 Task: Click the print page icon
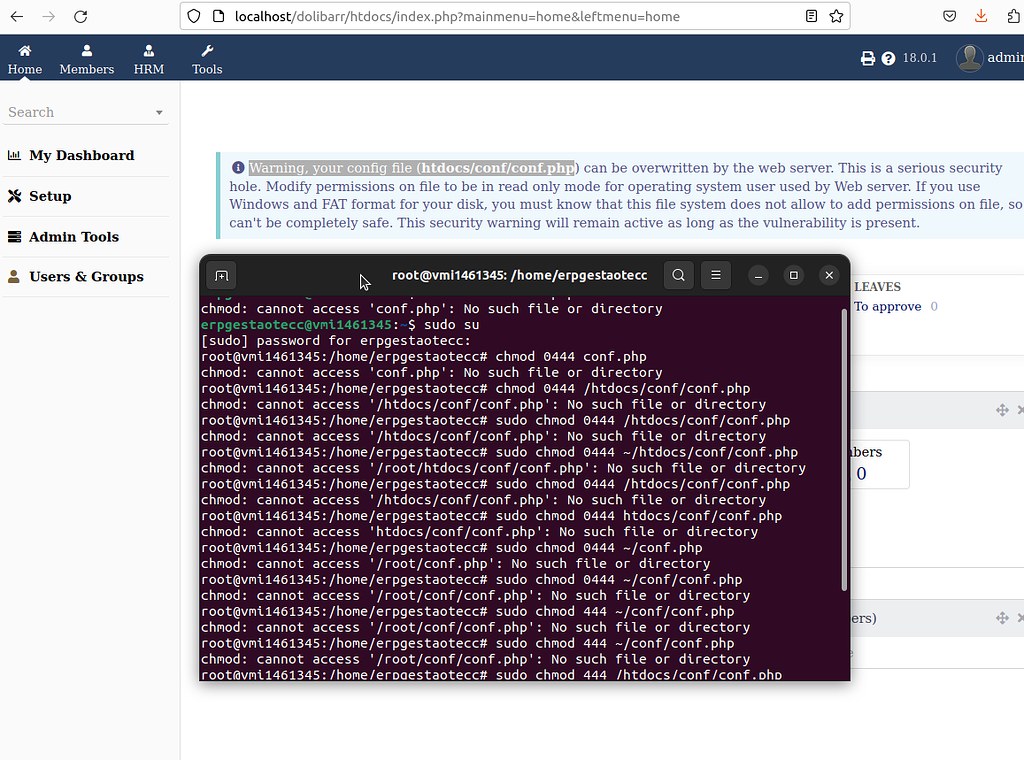867,58
